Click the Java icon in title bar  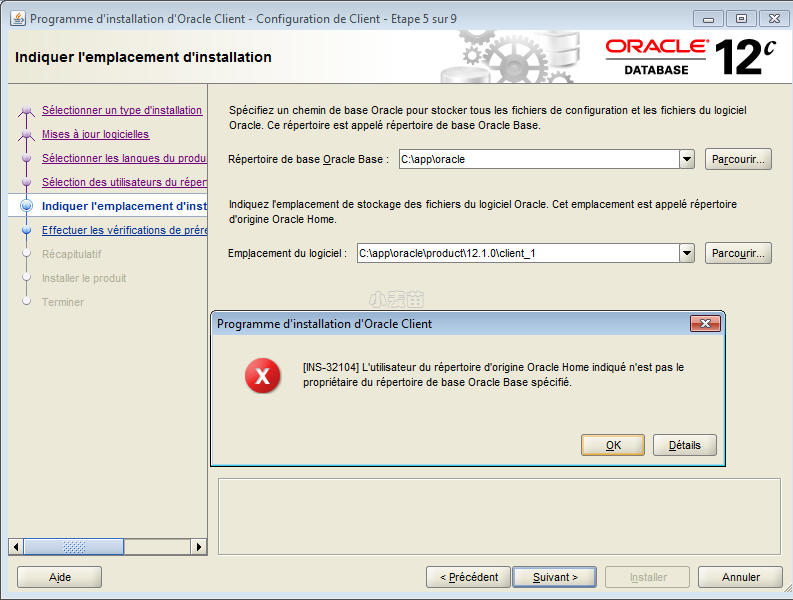pos(18,19)
